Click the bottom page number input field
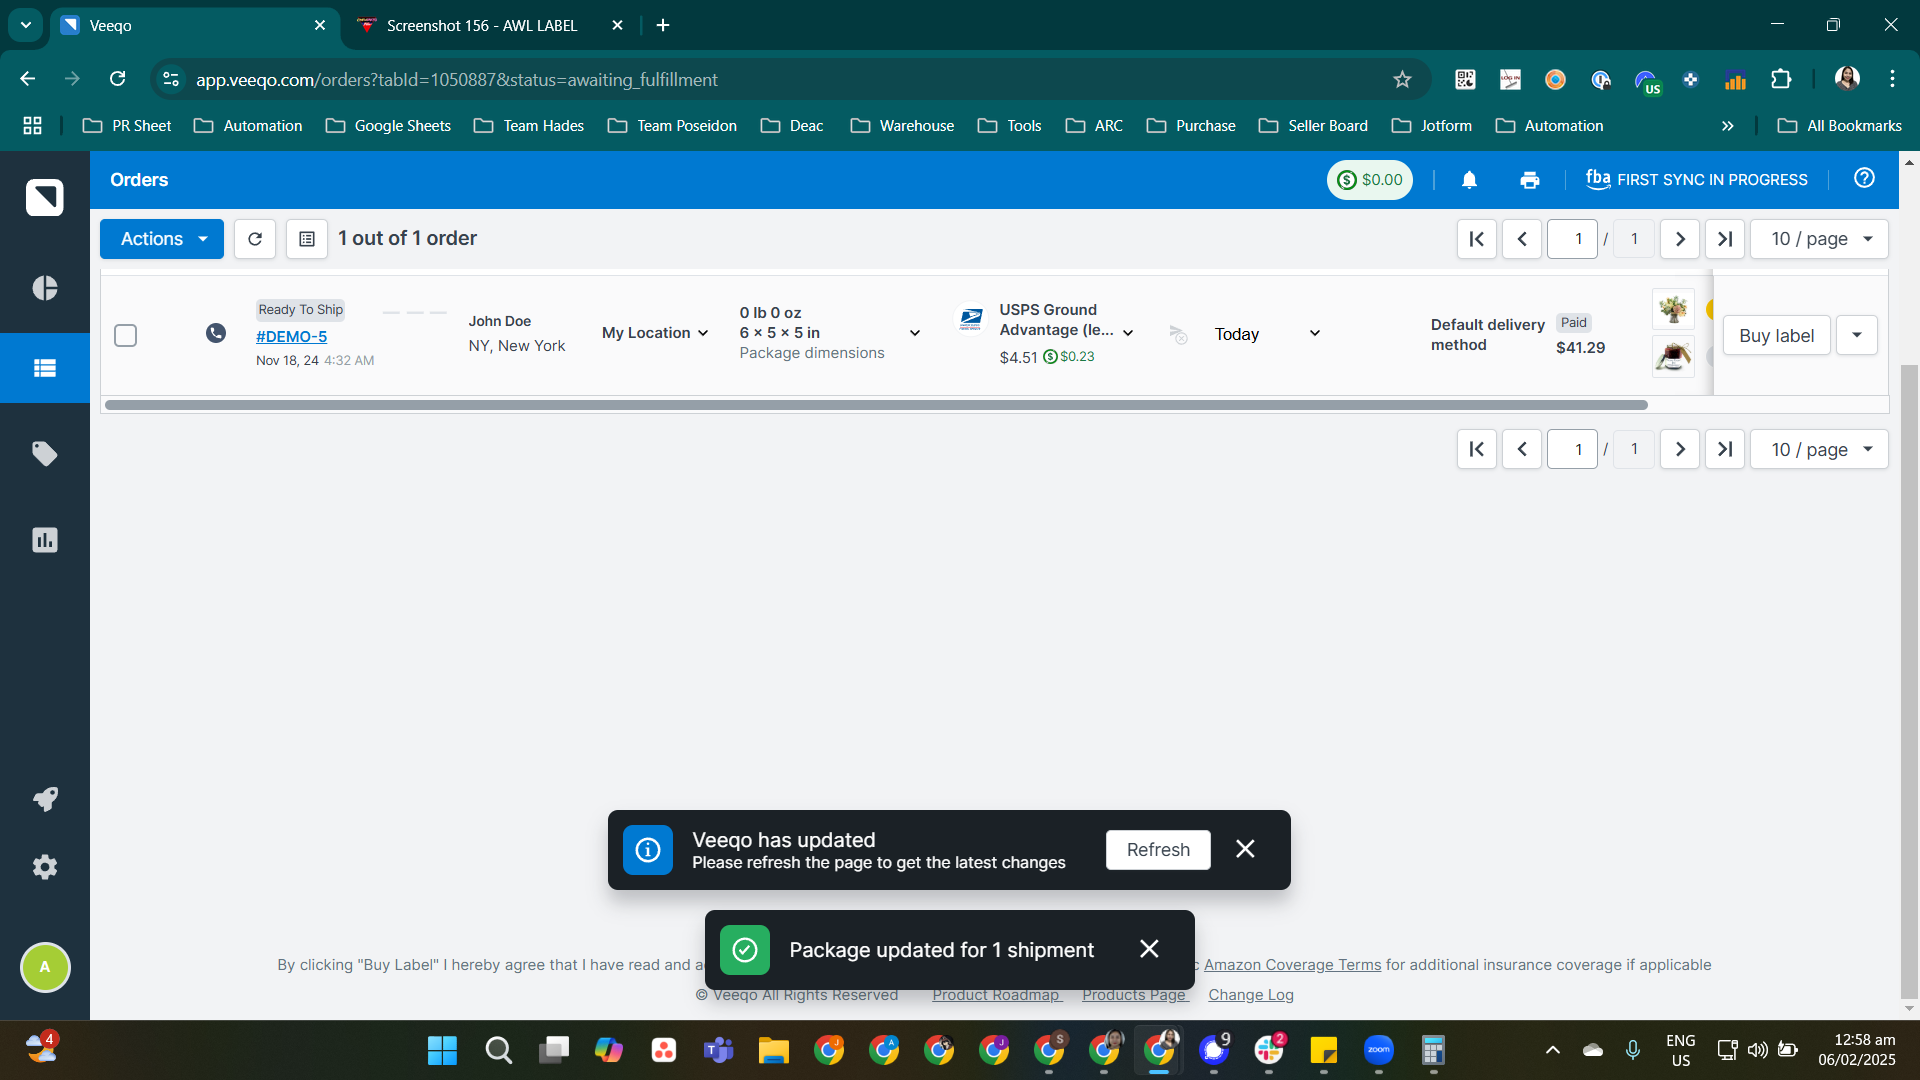The image size is (1920, 1080). coord(1572,449)
